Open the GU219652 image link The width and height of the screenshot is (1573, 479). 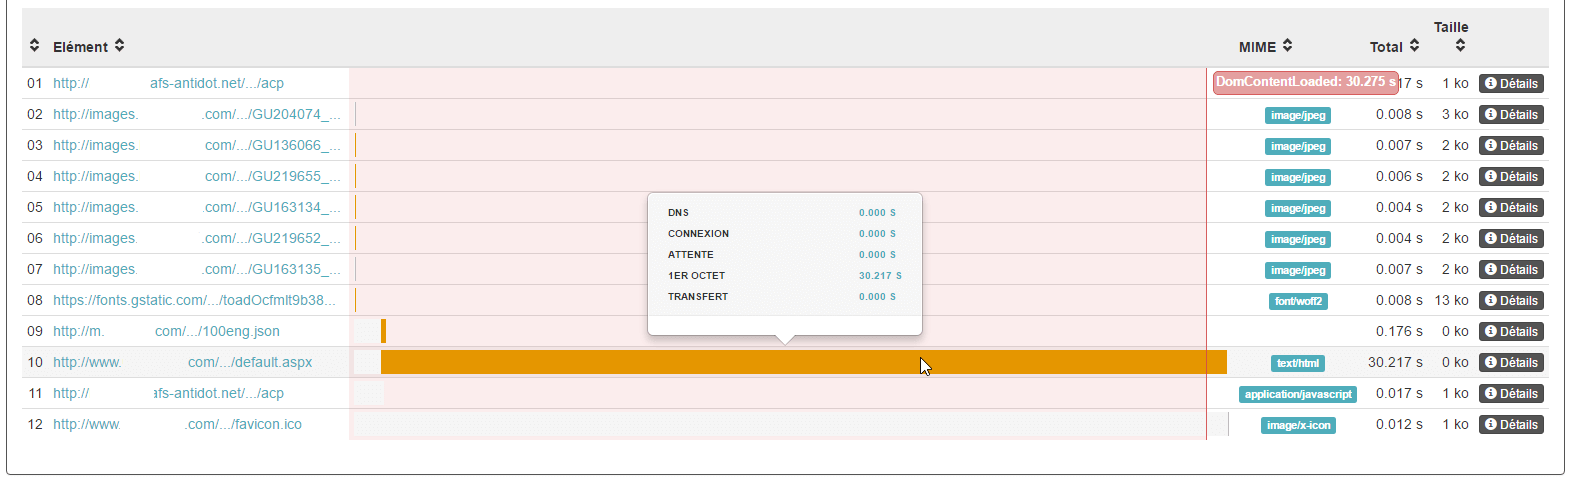(x=197, y=238)
